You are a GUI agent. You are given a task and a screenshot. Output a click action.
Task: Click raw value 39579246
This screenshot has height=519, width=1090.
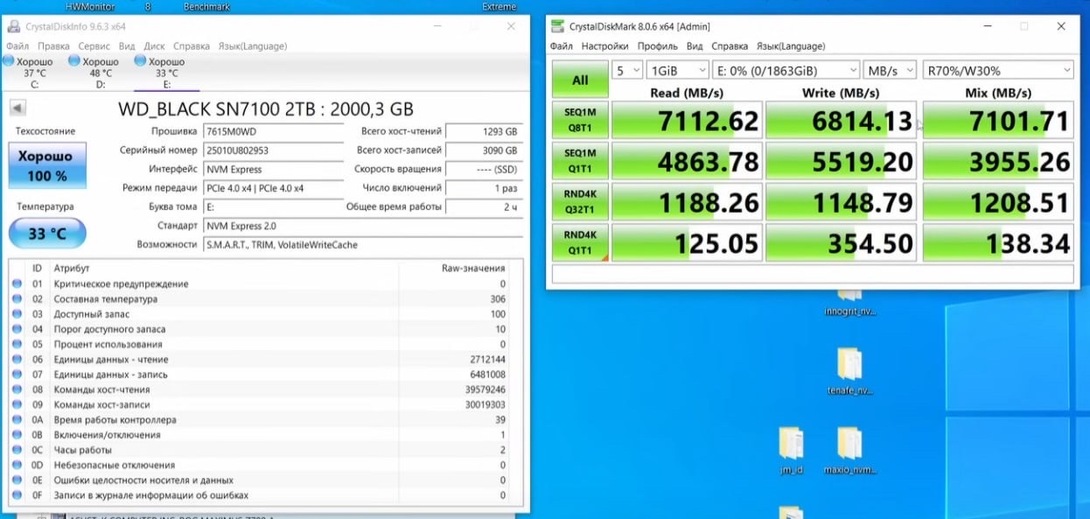tap(485, 390)
